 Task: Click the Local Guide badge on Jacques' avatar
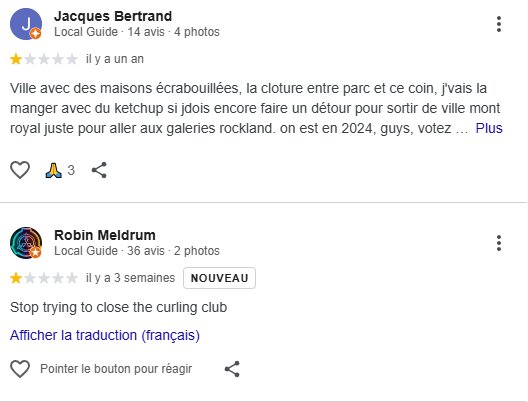[x=35, y=33]
